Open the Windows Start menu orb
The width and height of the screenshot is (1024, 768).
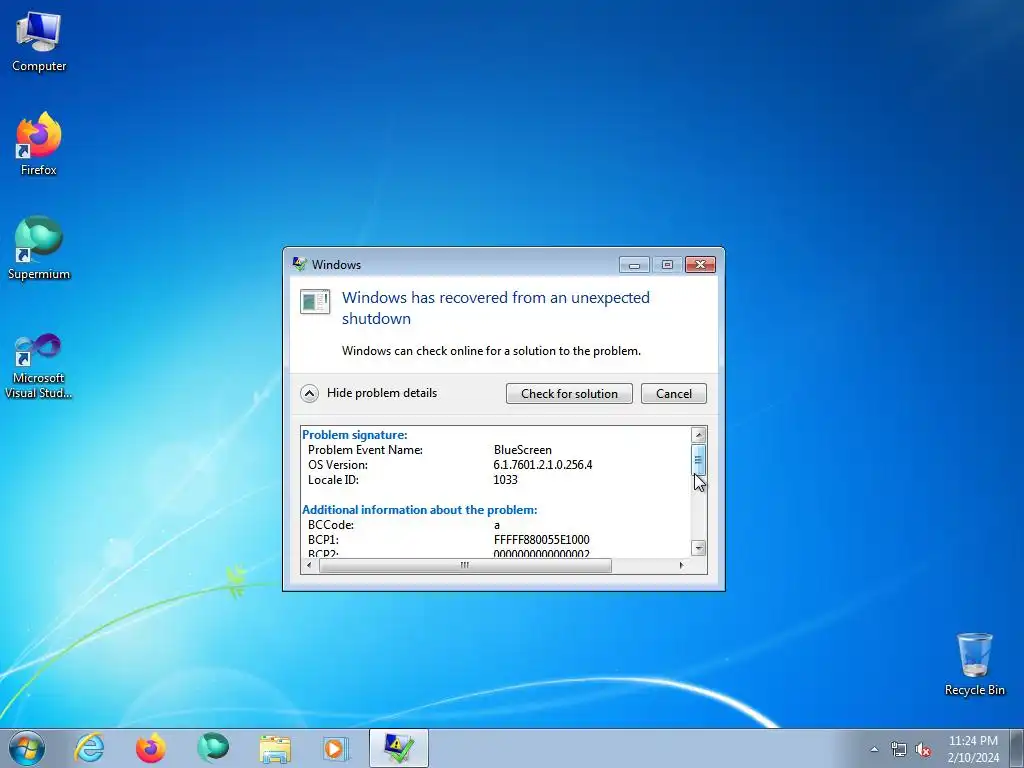(27, 748)
